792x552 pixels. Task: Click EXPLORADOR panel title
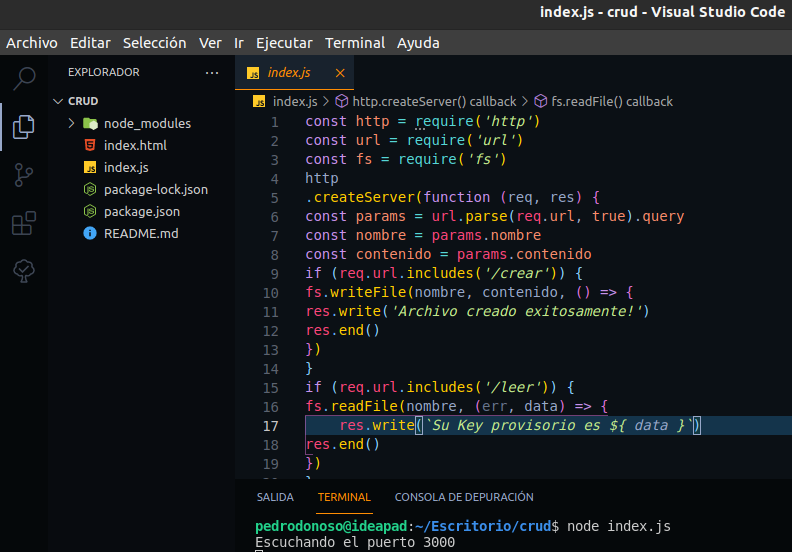pyautogui.click(x=104, y=72)
